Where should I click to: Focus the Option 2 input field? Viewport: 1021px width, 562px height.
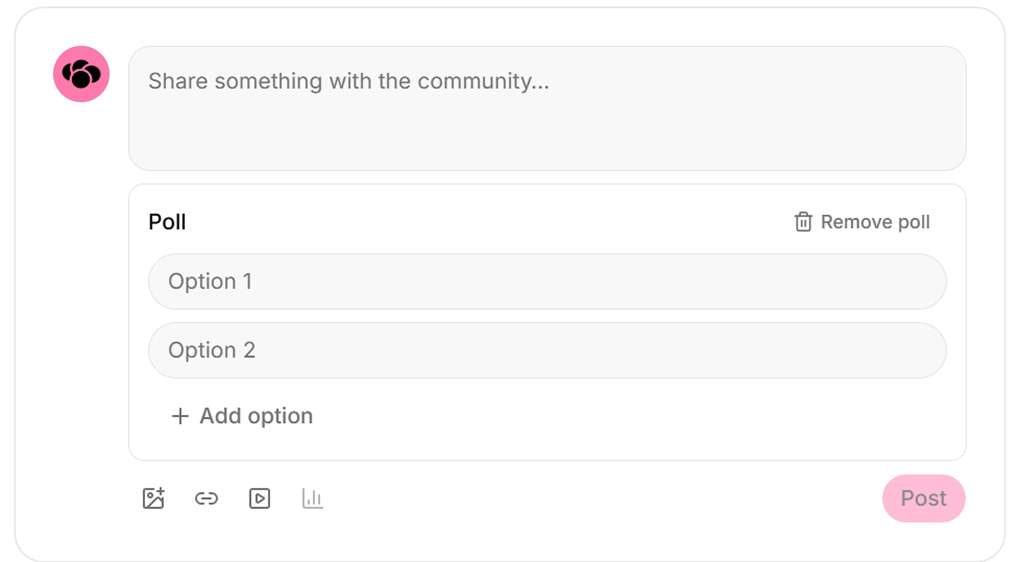[547, 350]
